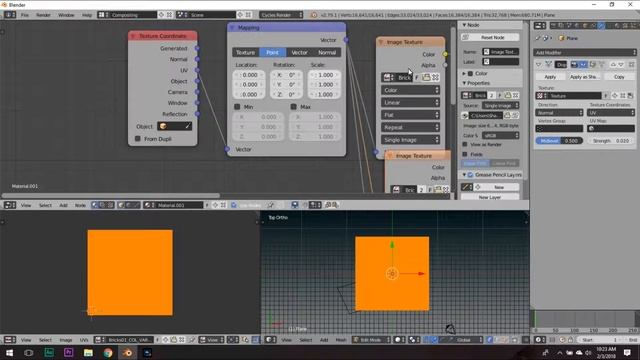Click the Name field in Node panel
The image size is (640, 360).
pyautogui.click(x=501, y=52)
